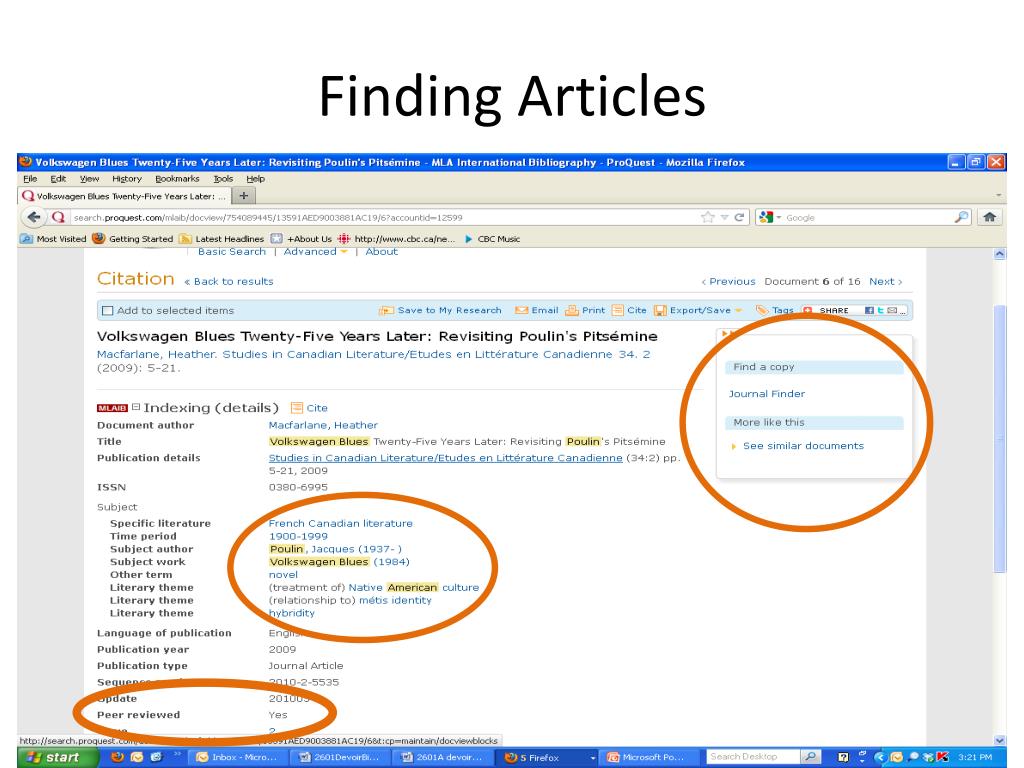This screenshot has height=768, width=1024.
Task: Bookmark page with the star icon
Action: pos(707,217)
